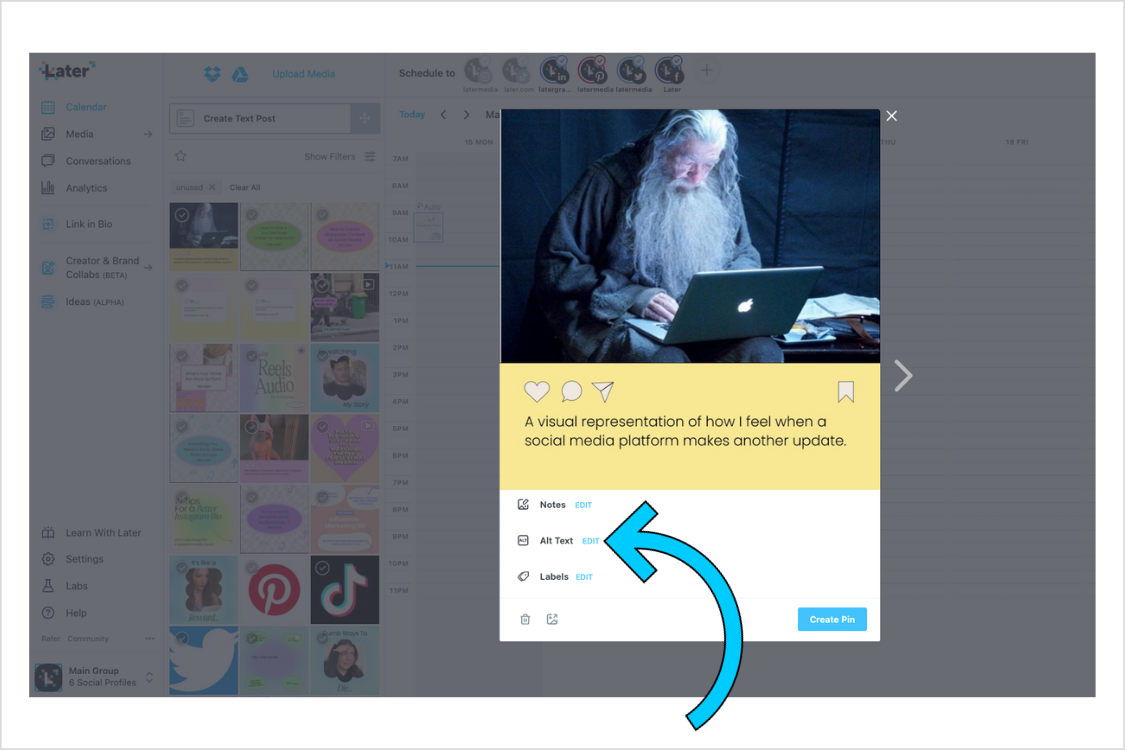This screenshot has height=750, width=1125.
Task: Toggle the Later Facebook profile selection
Action: [670, 70]
